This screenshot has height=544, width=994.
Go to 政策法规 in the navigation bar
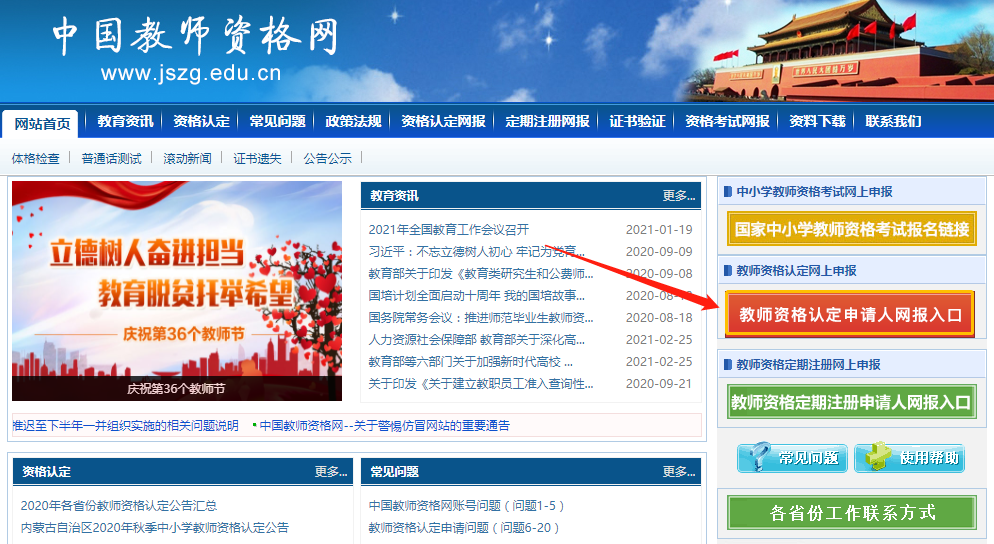point(353,121)
